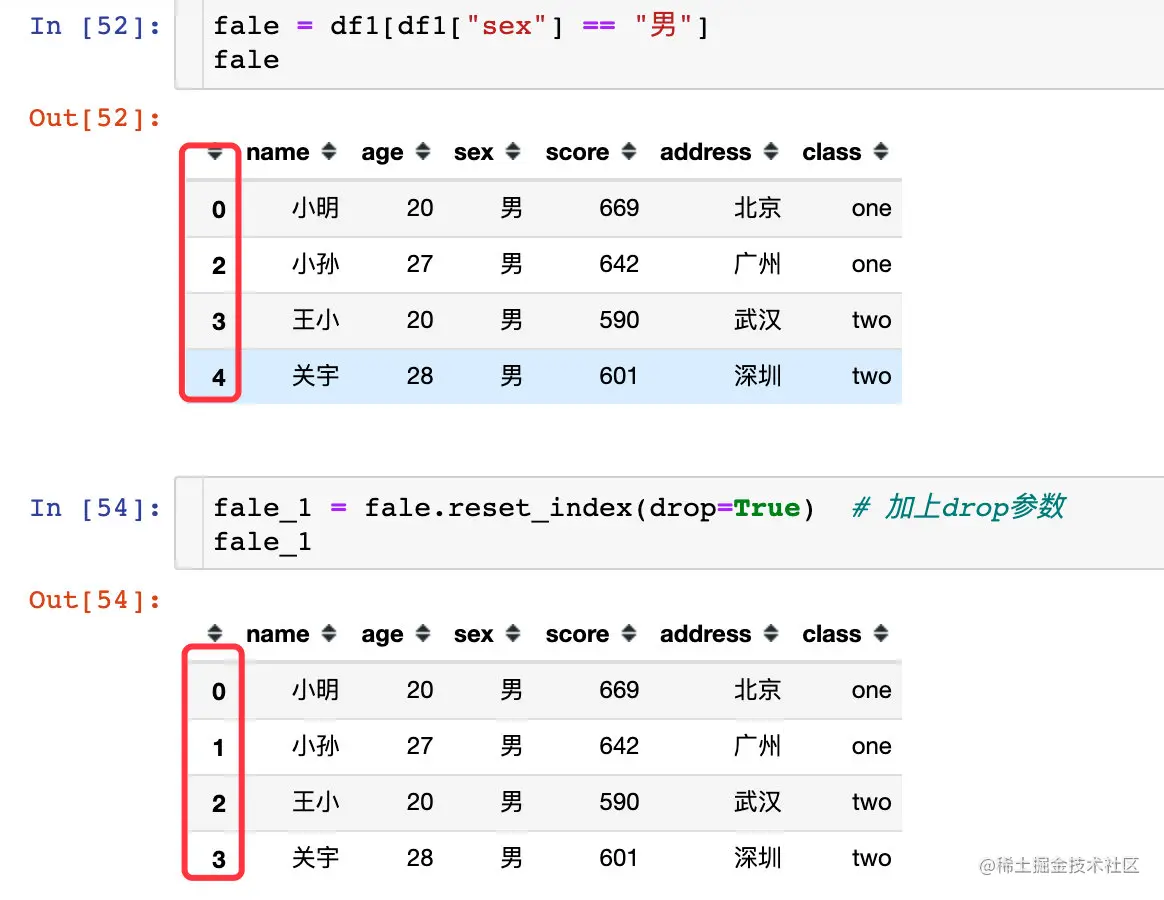Select address 深圳 in Out[52] table

(757, 376)
